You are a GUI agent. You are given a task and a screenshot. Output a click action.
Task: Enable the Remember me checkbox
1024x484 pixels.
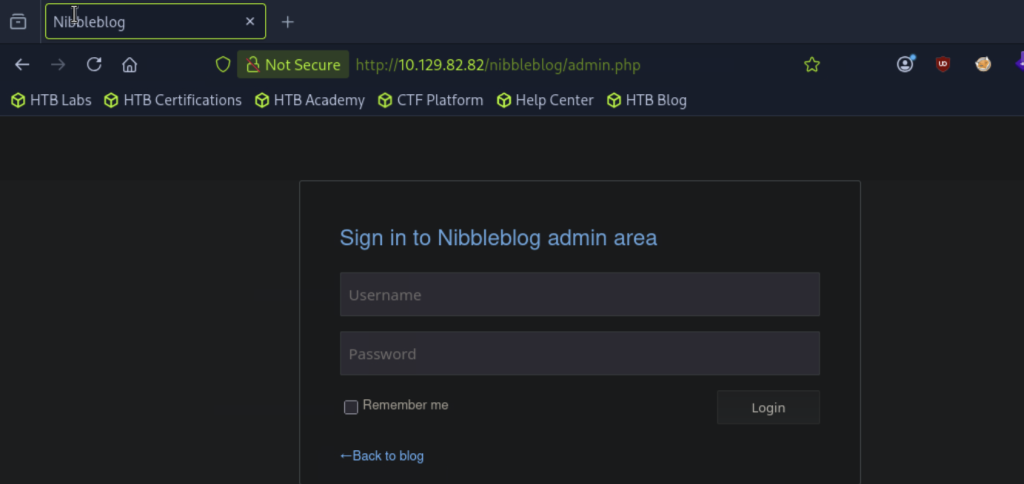pos(351,407)
